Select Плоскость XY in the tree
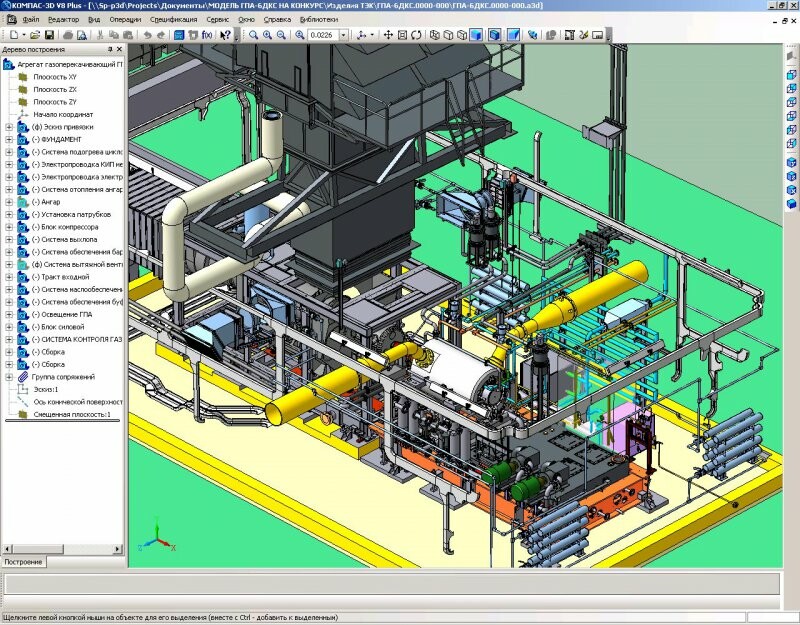The width and height of the screenshot is (800, 625). 54,77
